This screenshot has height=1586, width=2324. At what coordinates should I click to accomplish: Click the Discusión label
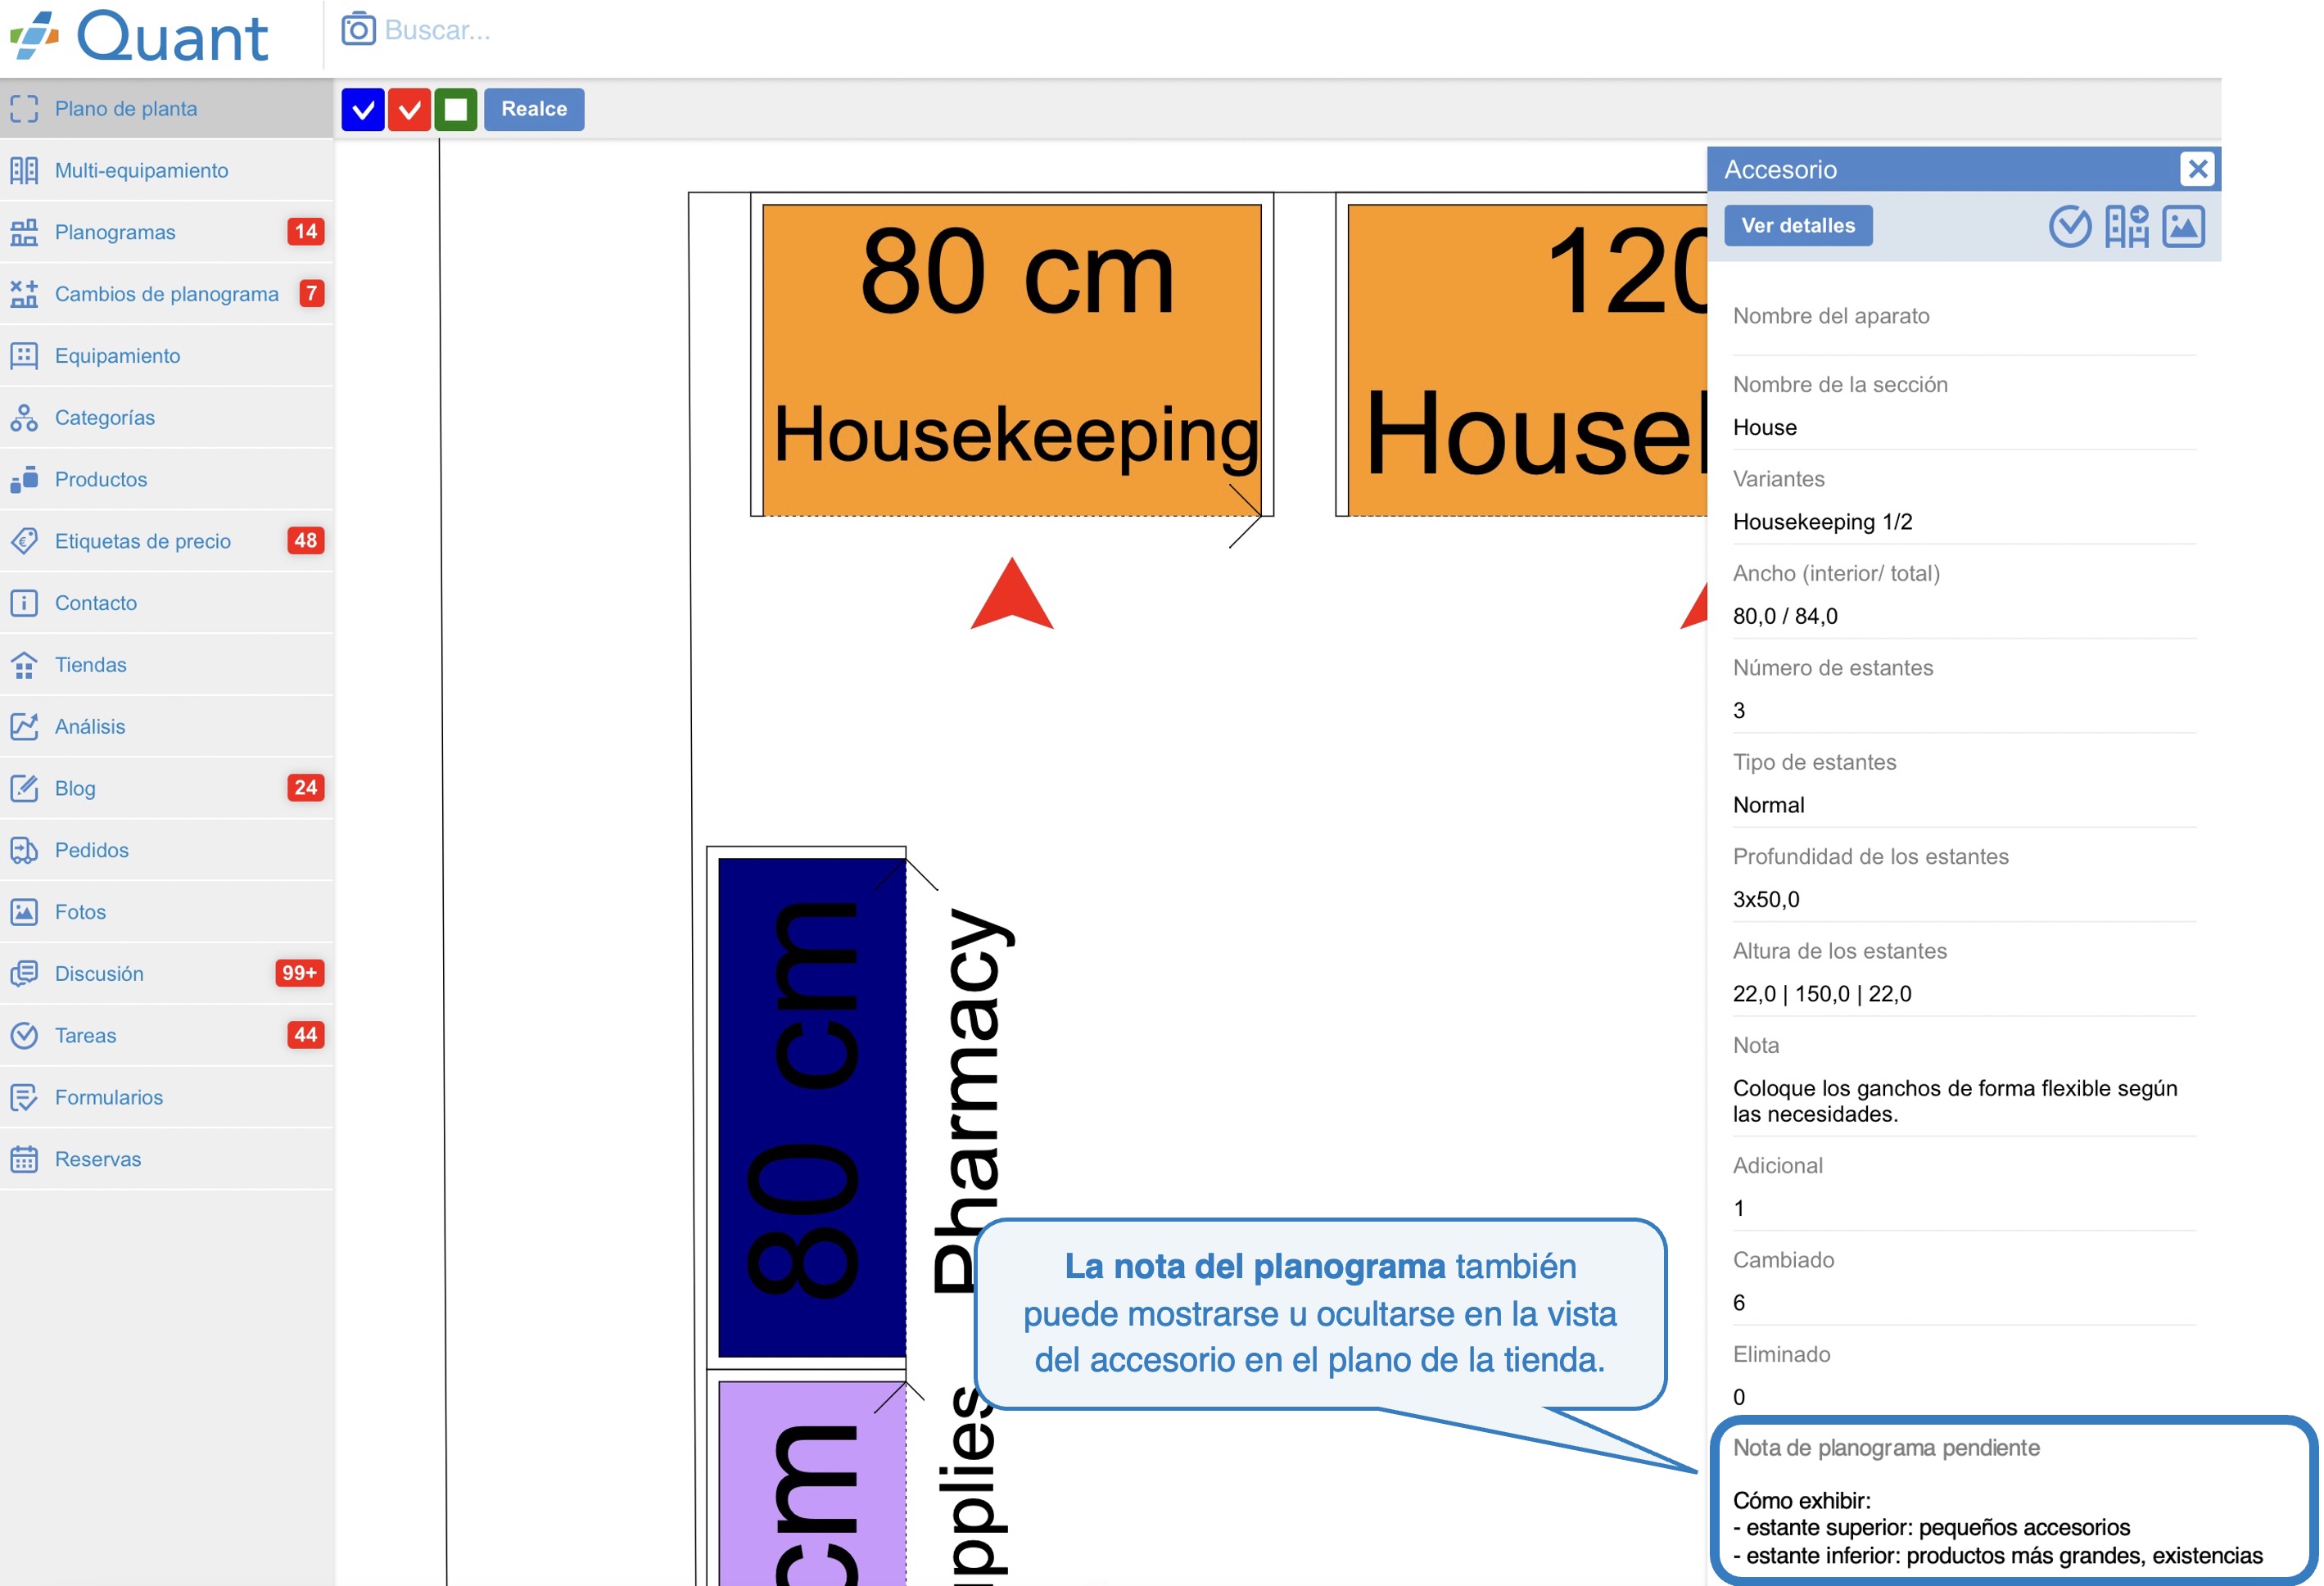click(x=99, y=973)
